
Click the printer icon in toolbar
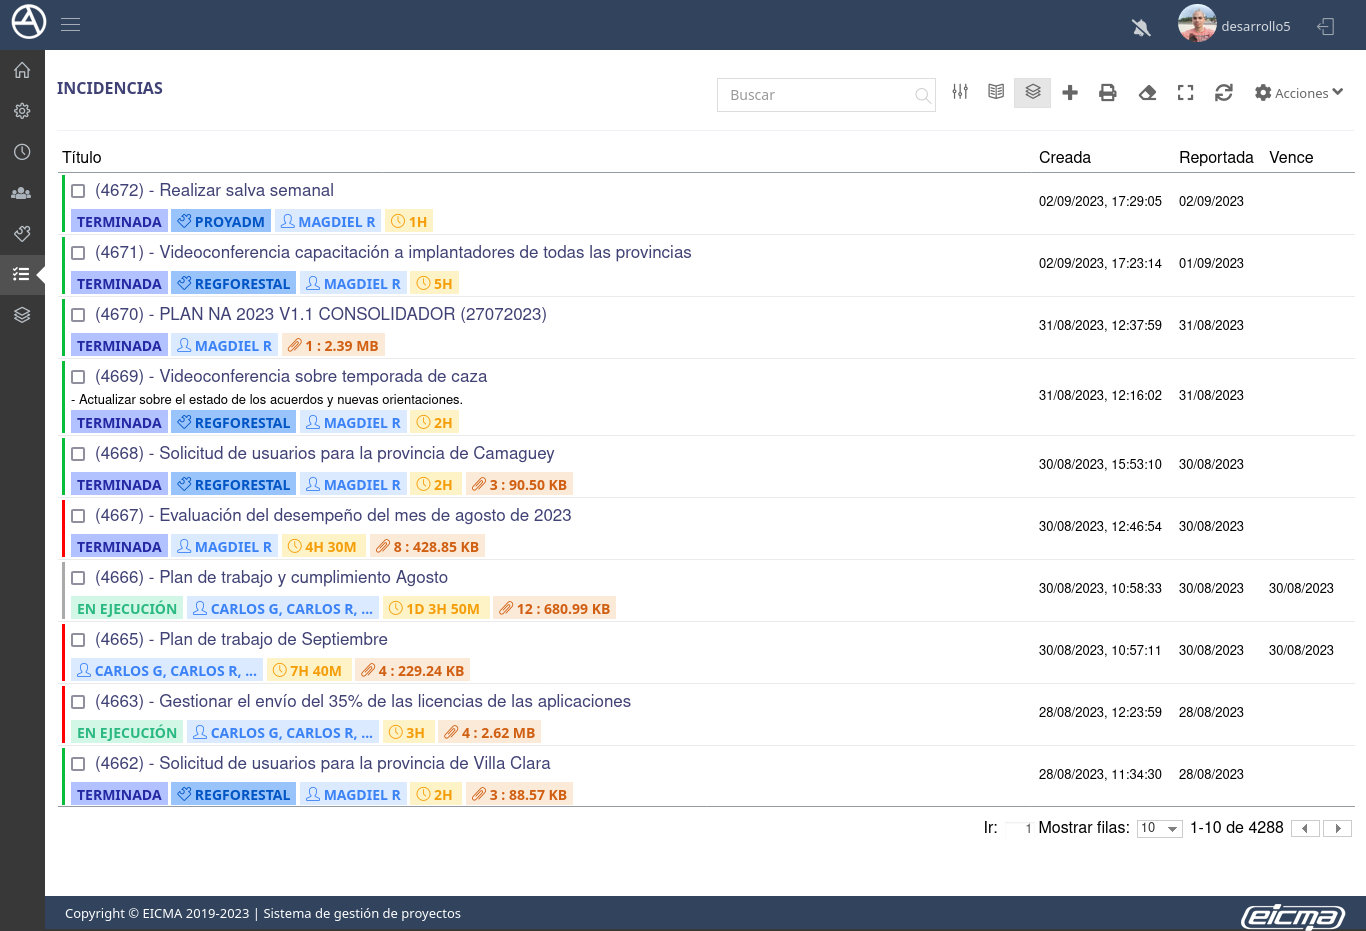[x=1108, y=93]
